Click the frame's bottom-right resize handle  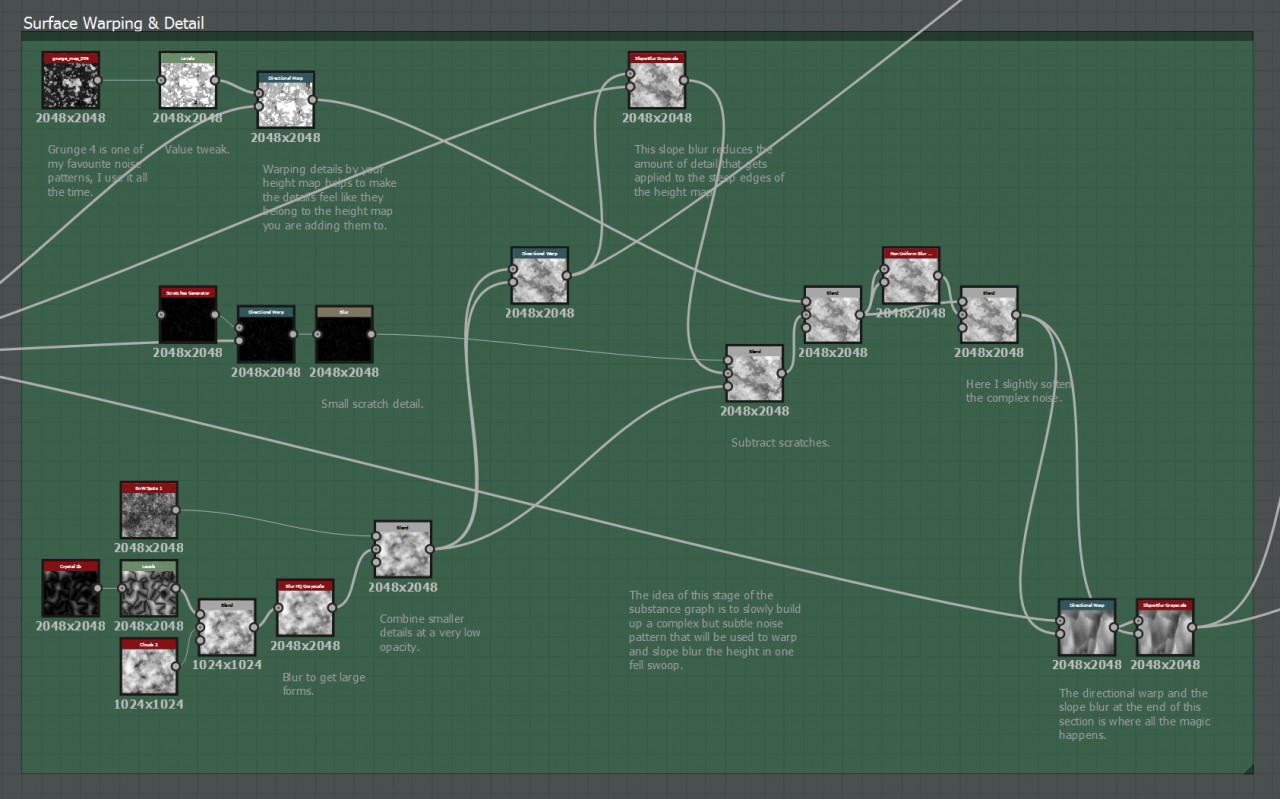(1247, 768)
